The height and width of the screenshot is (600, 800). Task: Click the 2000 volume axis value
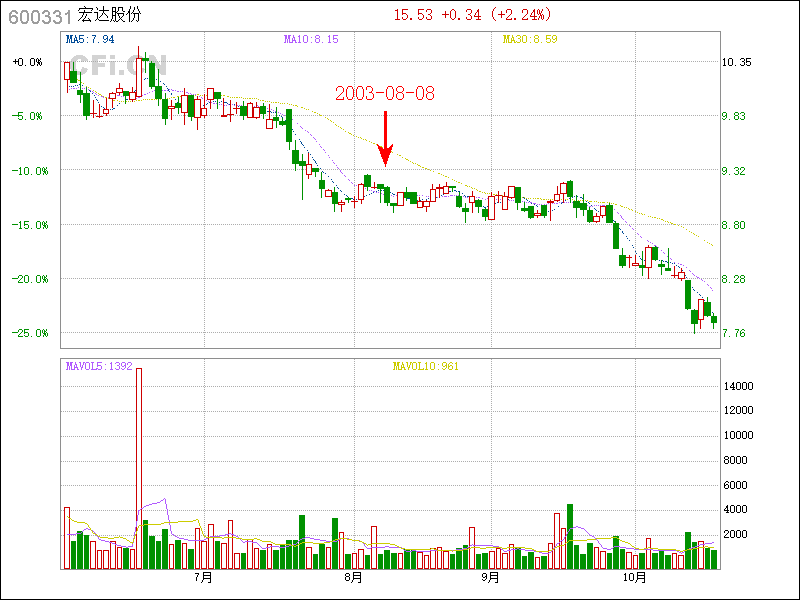(x=735, y=534)
